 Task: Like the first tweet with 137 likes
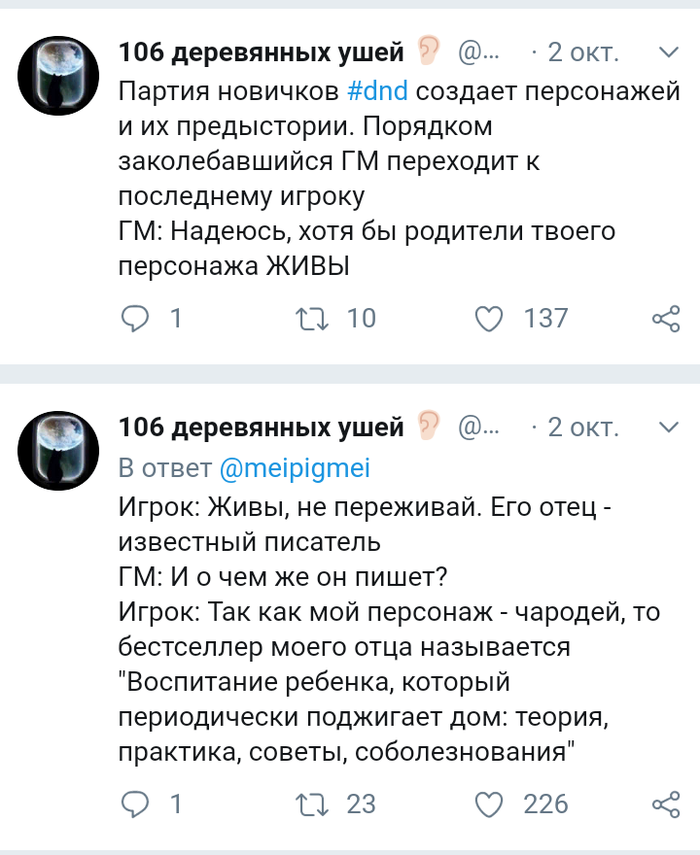pos(488,318)
